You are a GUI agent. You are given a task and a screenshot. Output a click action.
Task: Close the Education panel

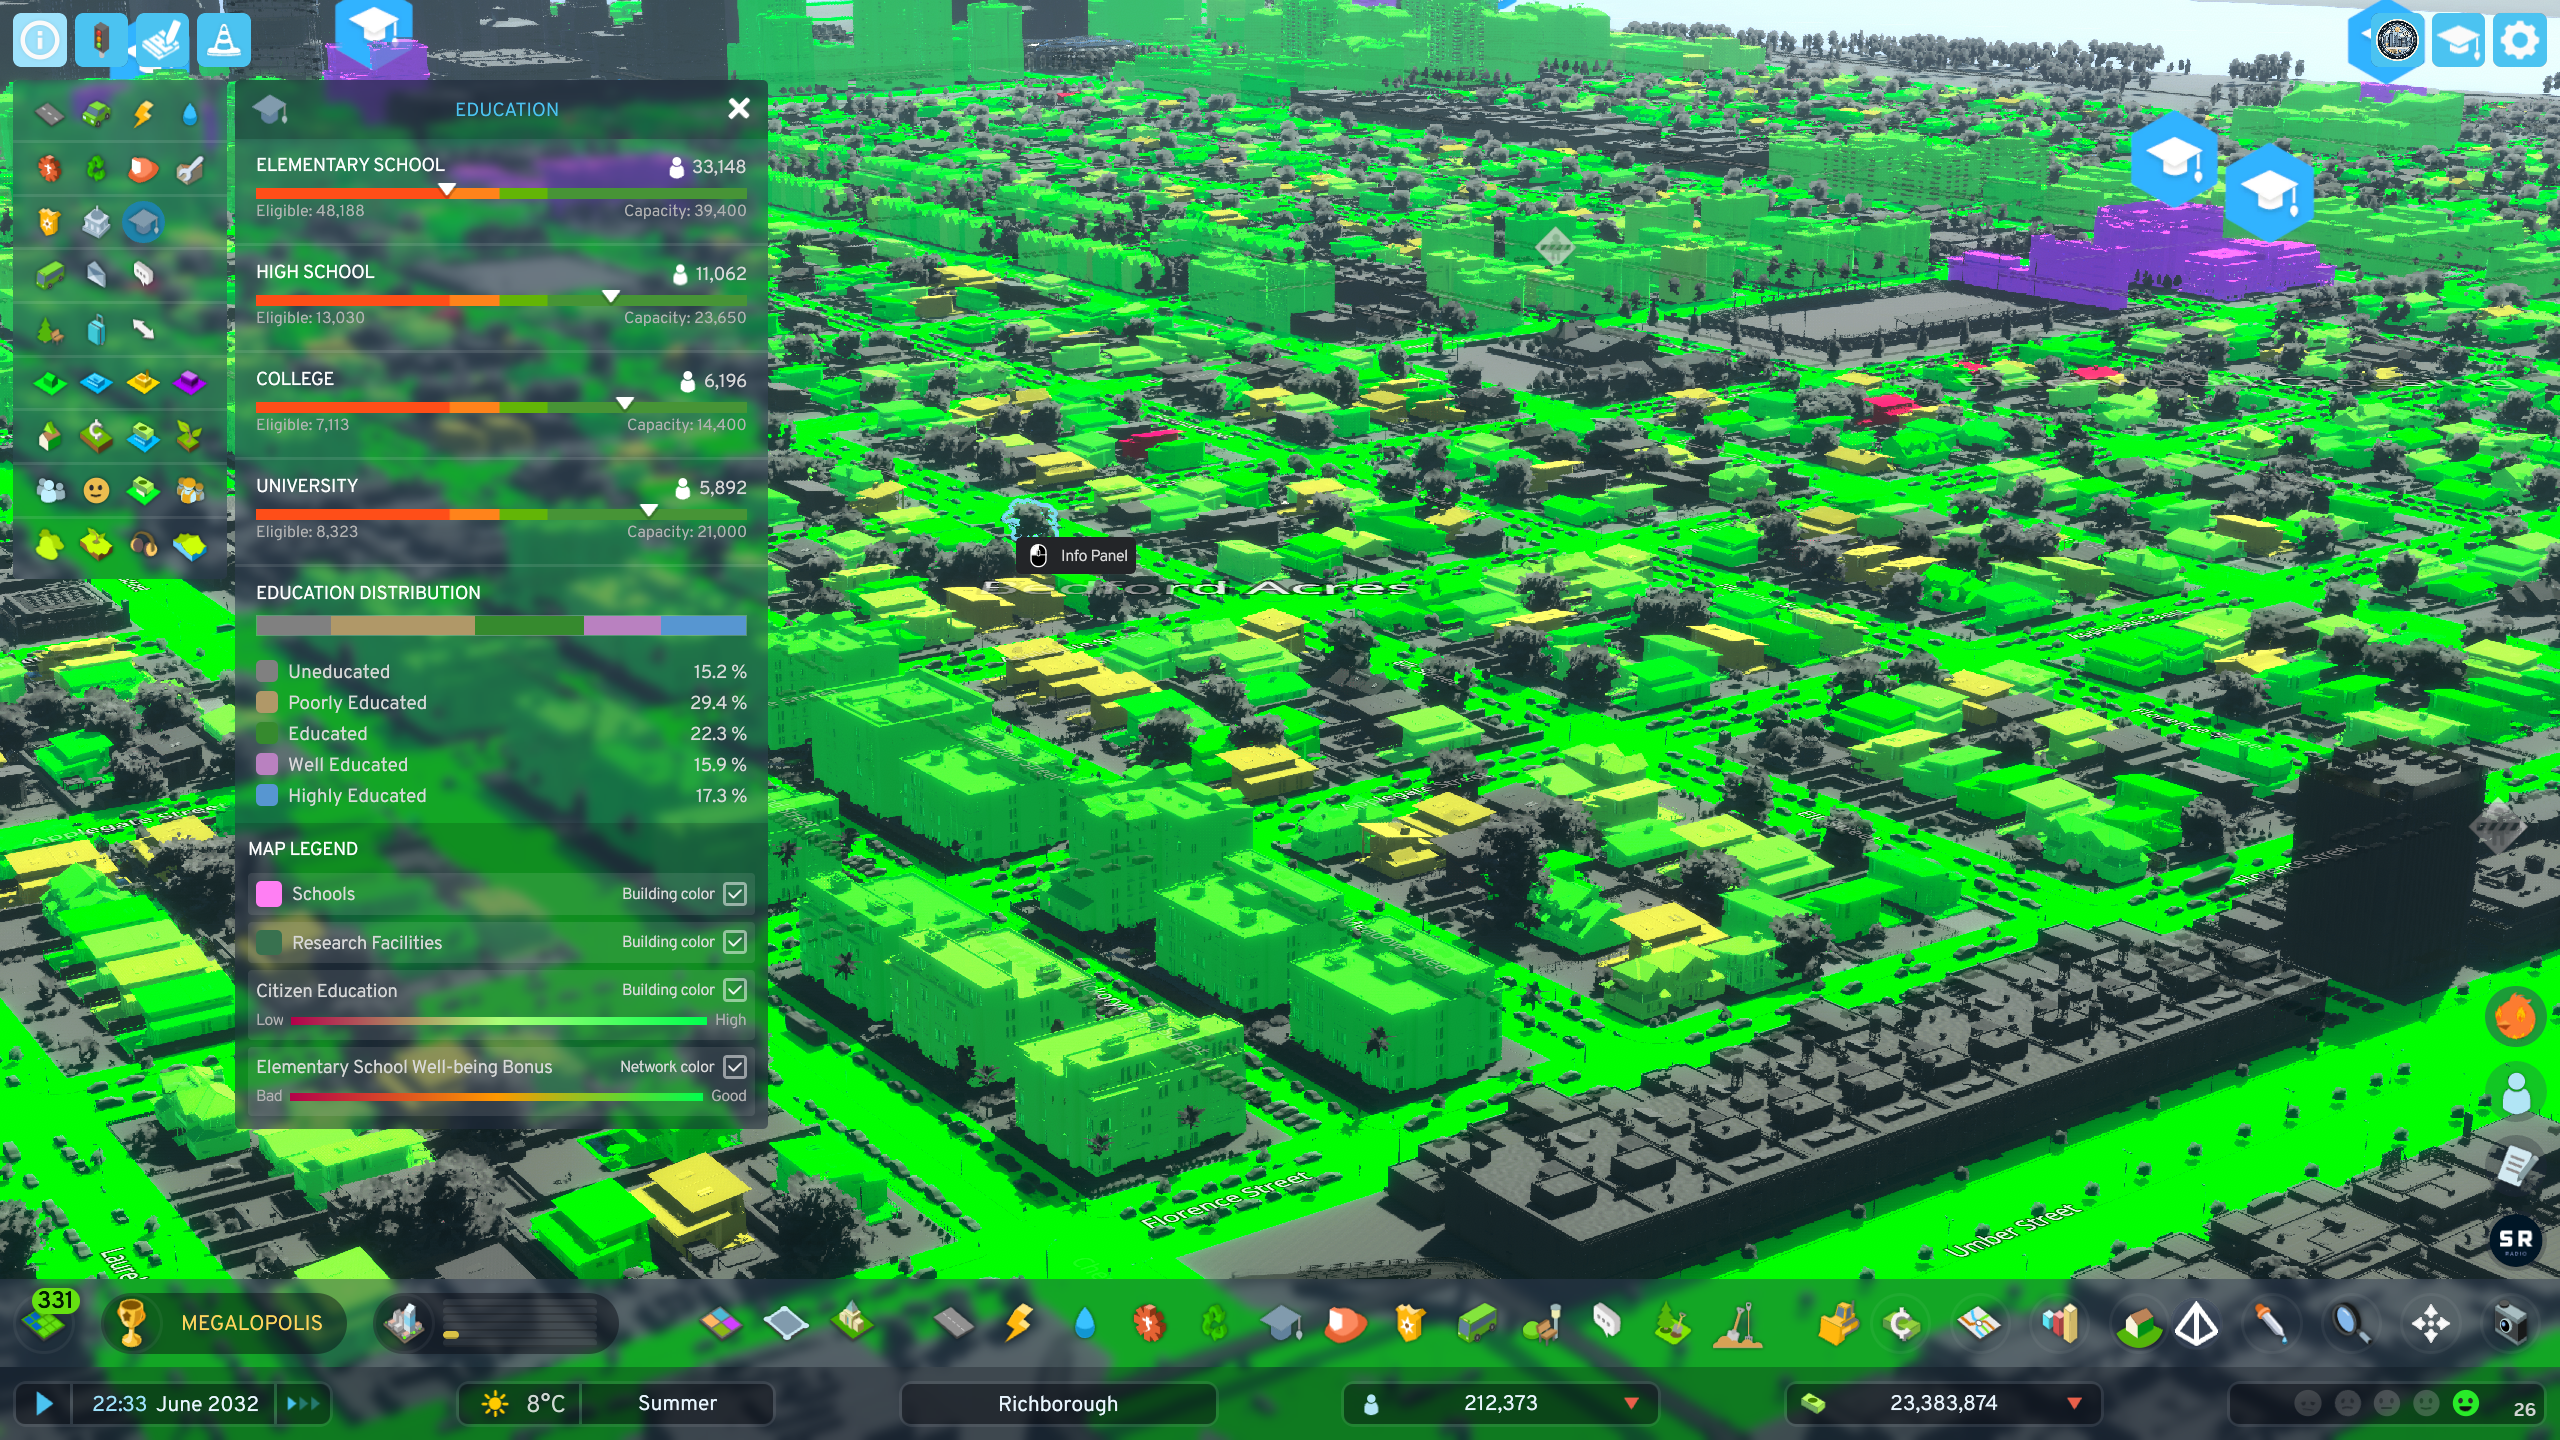click(x=739, y=108)
